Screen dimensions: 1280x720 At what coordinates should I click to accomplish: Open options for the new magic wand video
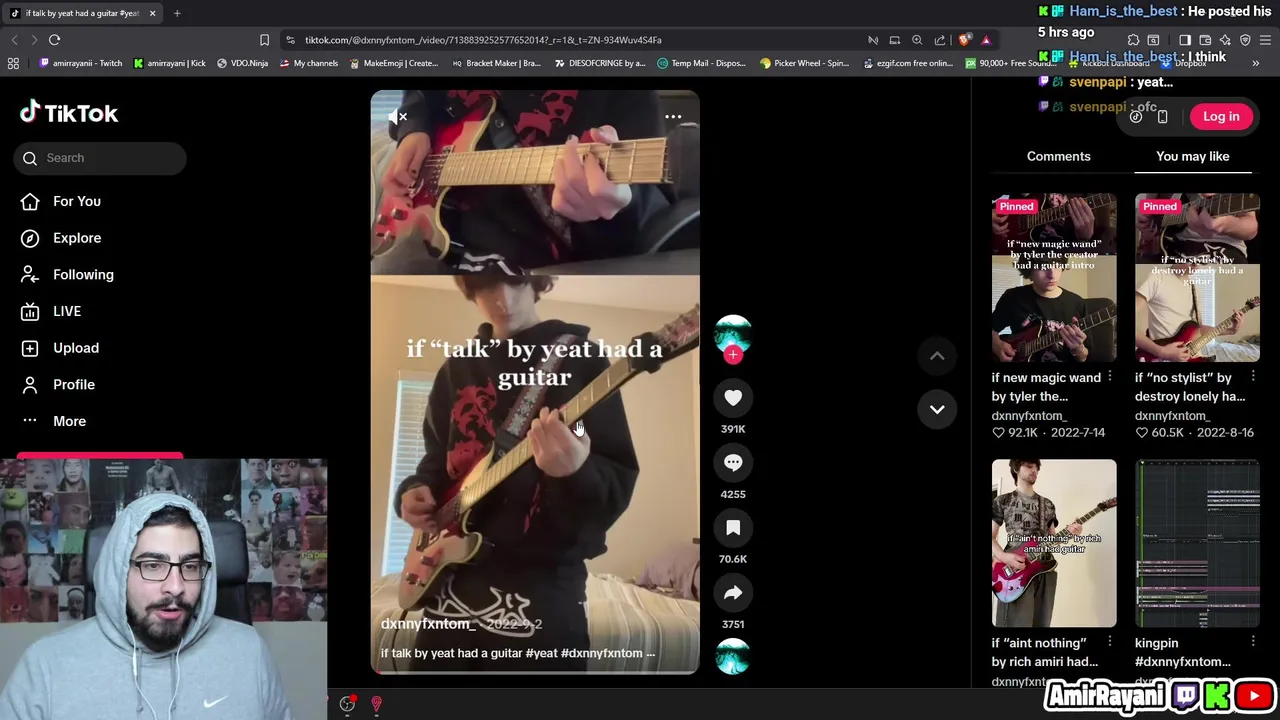(x=1110, y=377)
